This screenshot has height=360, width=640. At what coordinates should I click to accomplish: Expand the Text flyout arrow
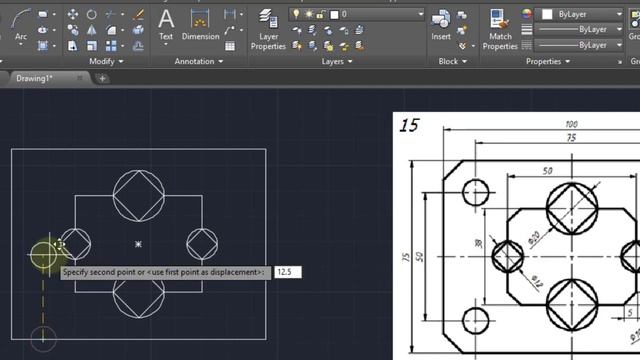click(166, 45)
